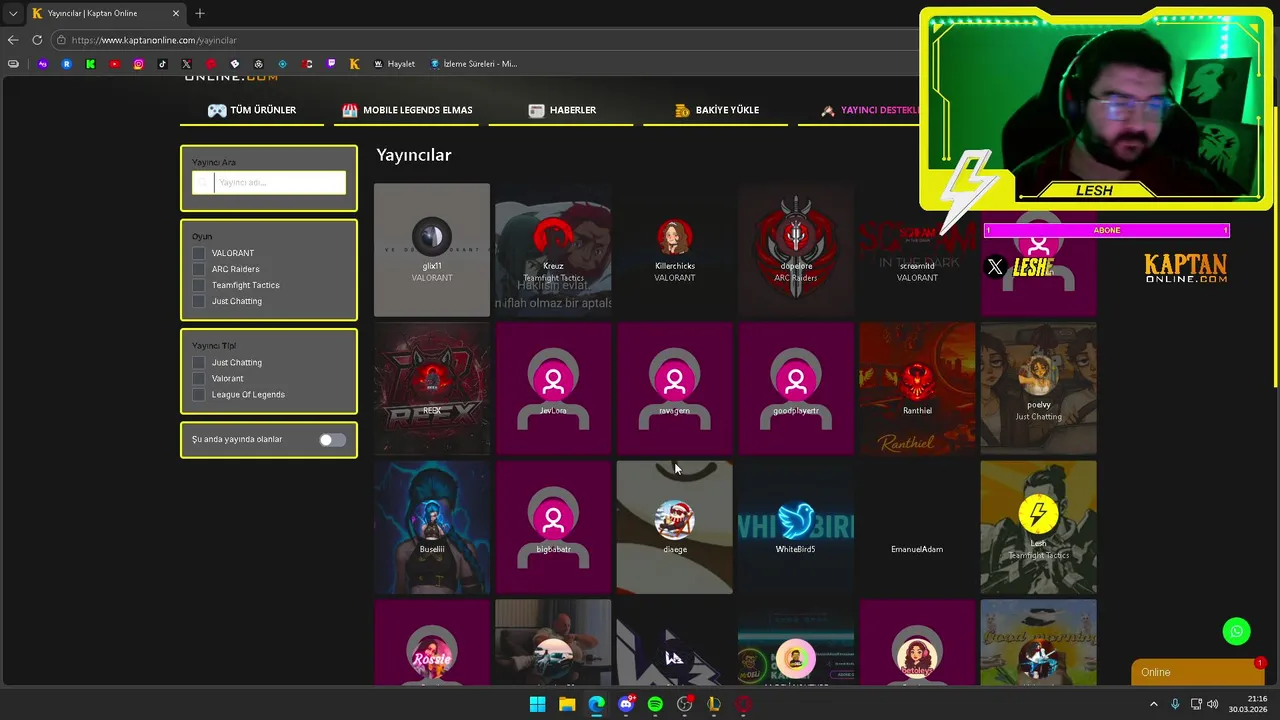Open the X bookmark in bookmarks bar

point(186,64)
